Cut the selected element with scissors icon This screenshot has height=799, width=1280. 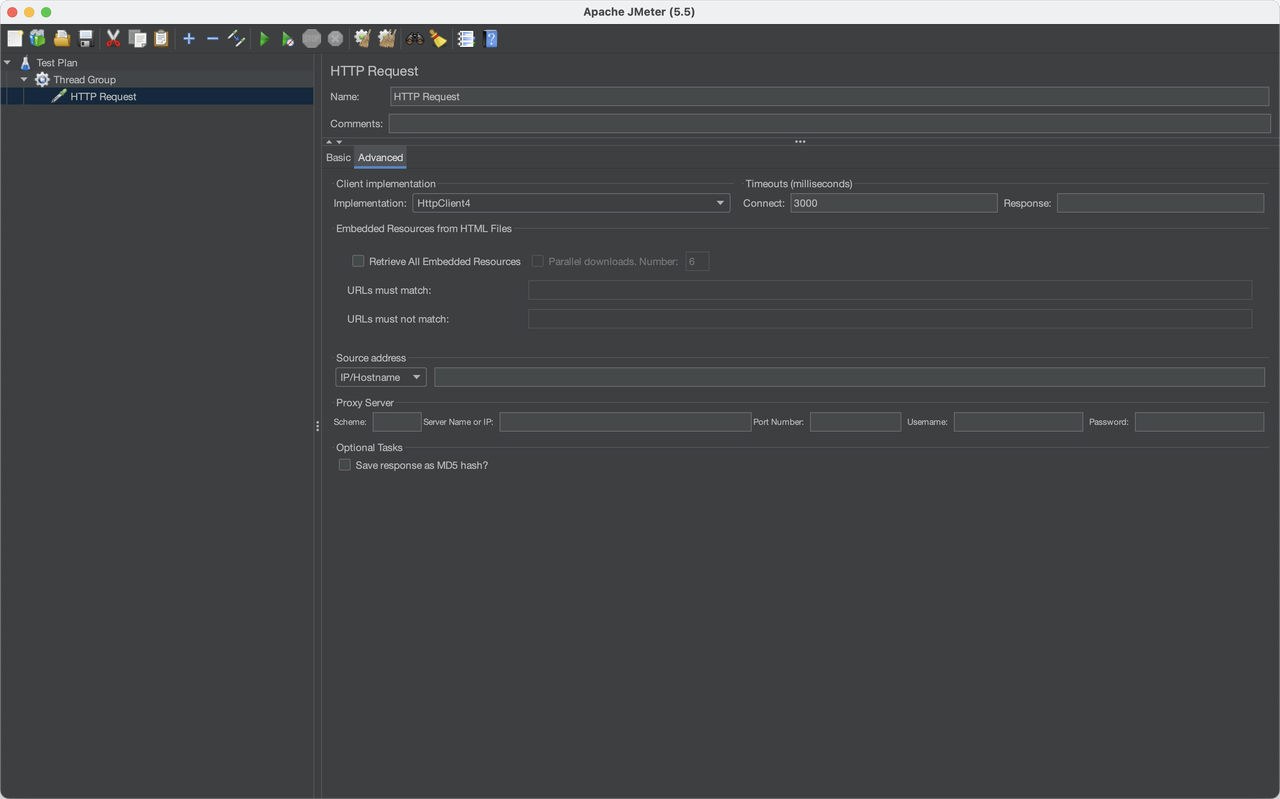click(112, 38)
